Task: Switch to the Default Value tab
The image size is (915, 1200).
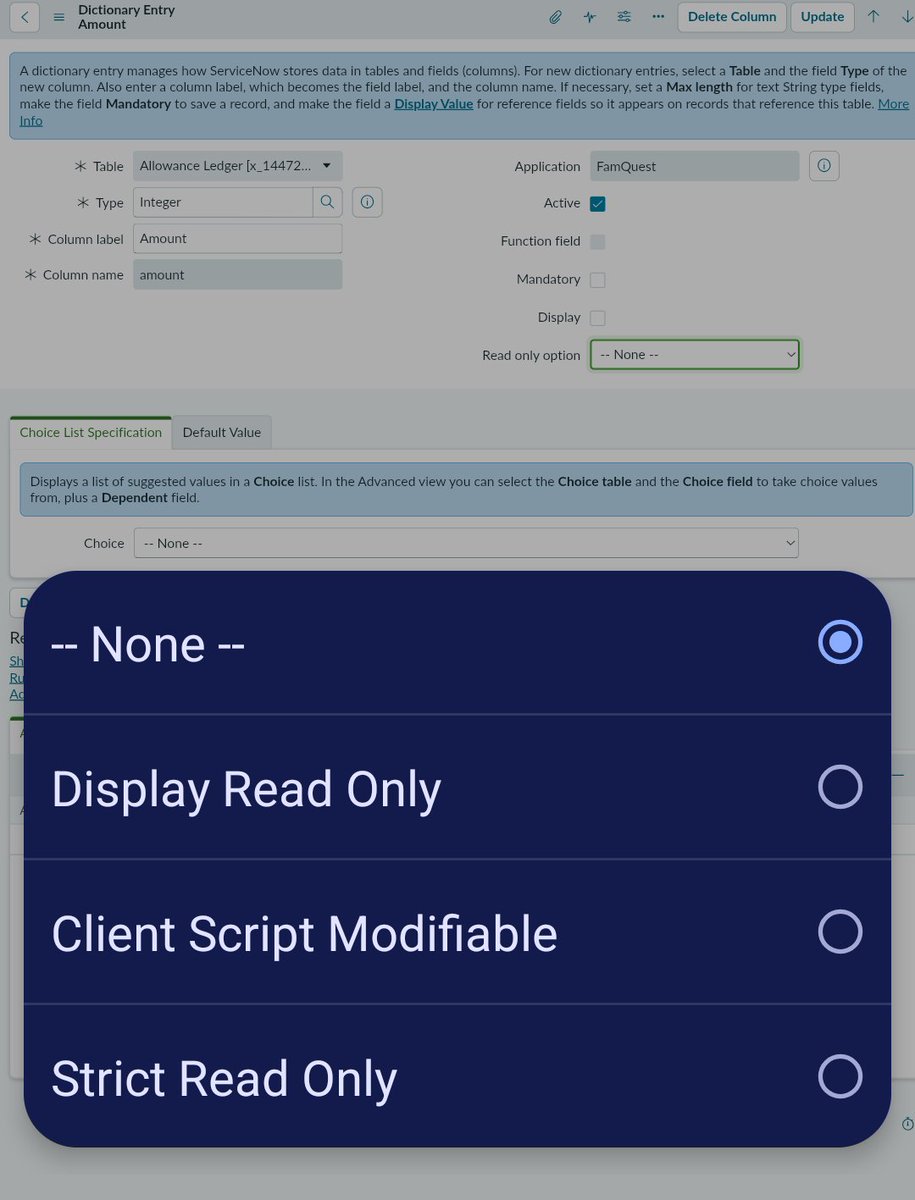Action: 222,433
